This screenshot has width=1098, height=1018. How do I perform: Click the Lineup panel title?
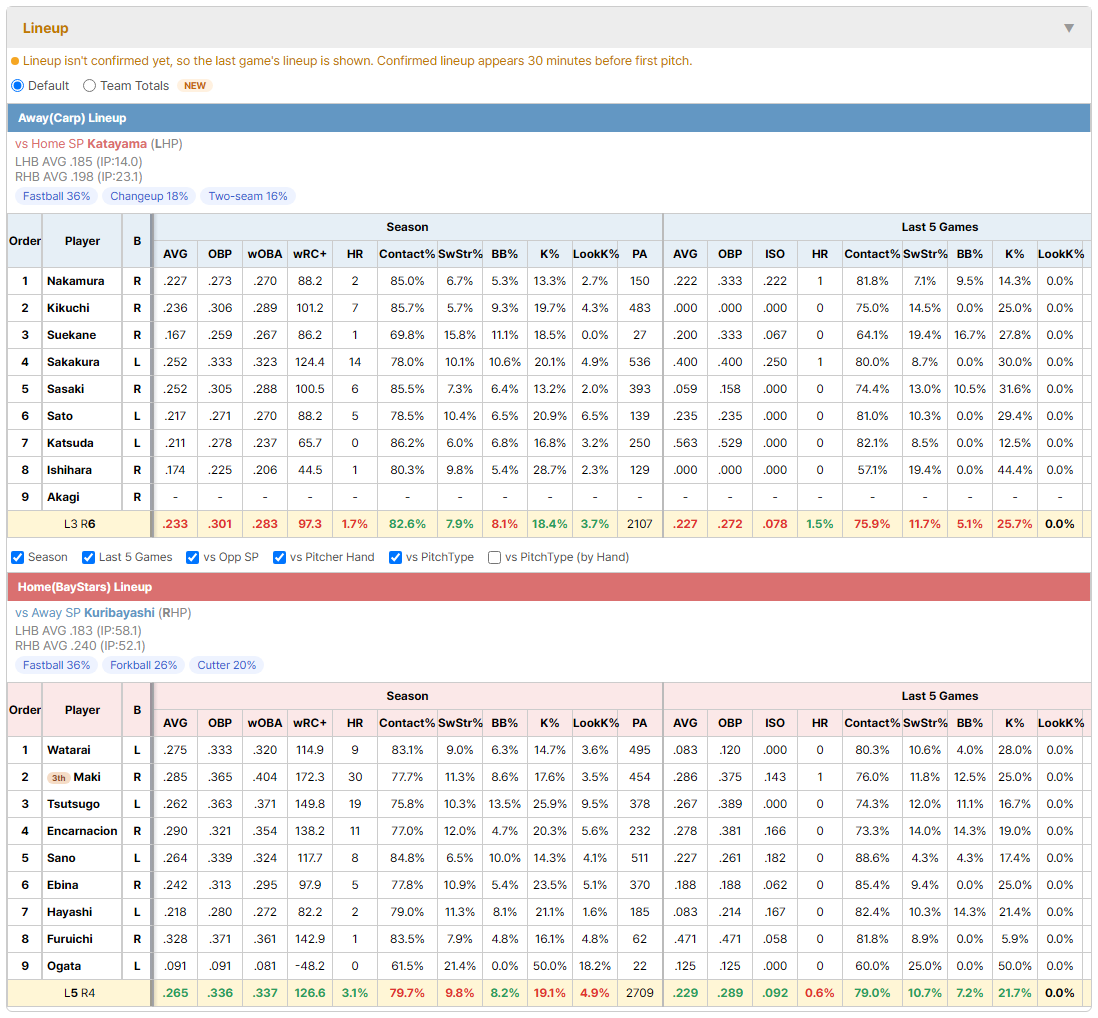click(x=46, y=28)
